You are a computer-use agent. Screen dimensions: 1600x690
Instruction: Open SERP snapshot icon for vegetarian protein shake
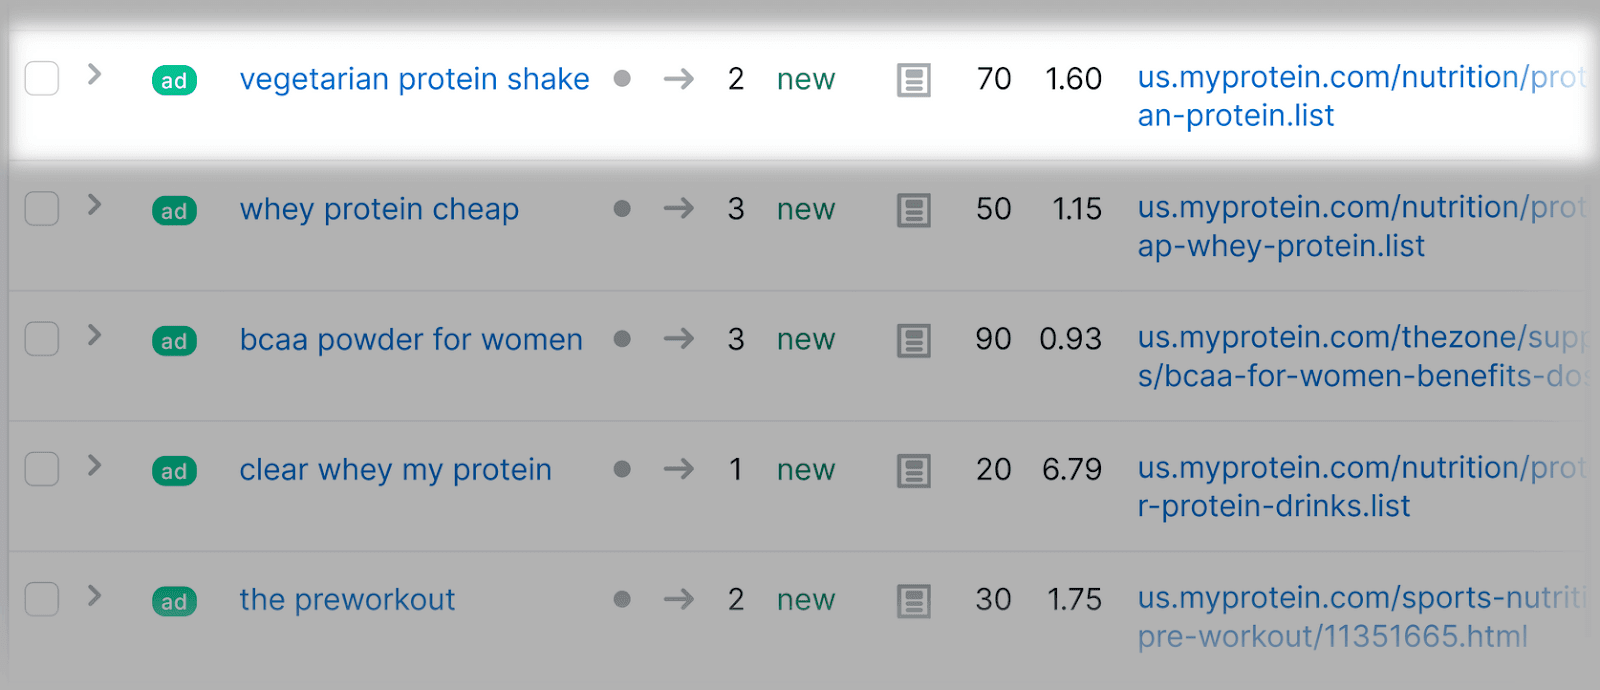pyautogui.click(x=913, y=80)
